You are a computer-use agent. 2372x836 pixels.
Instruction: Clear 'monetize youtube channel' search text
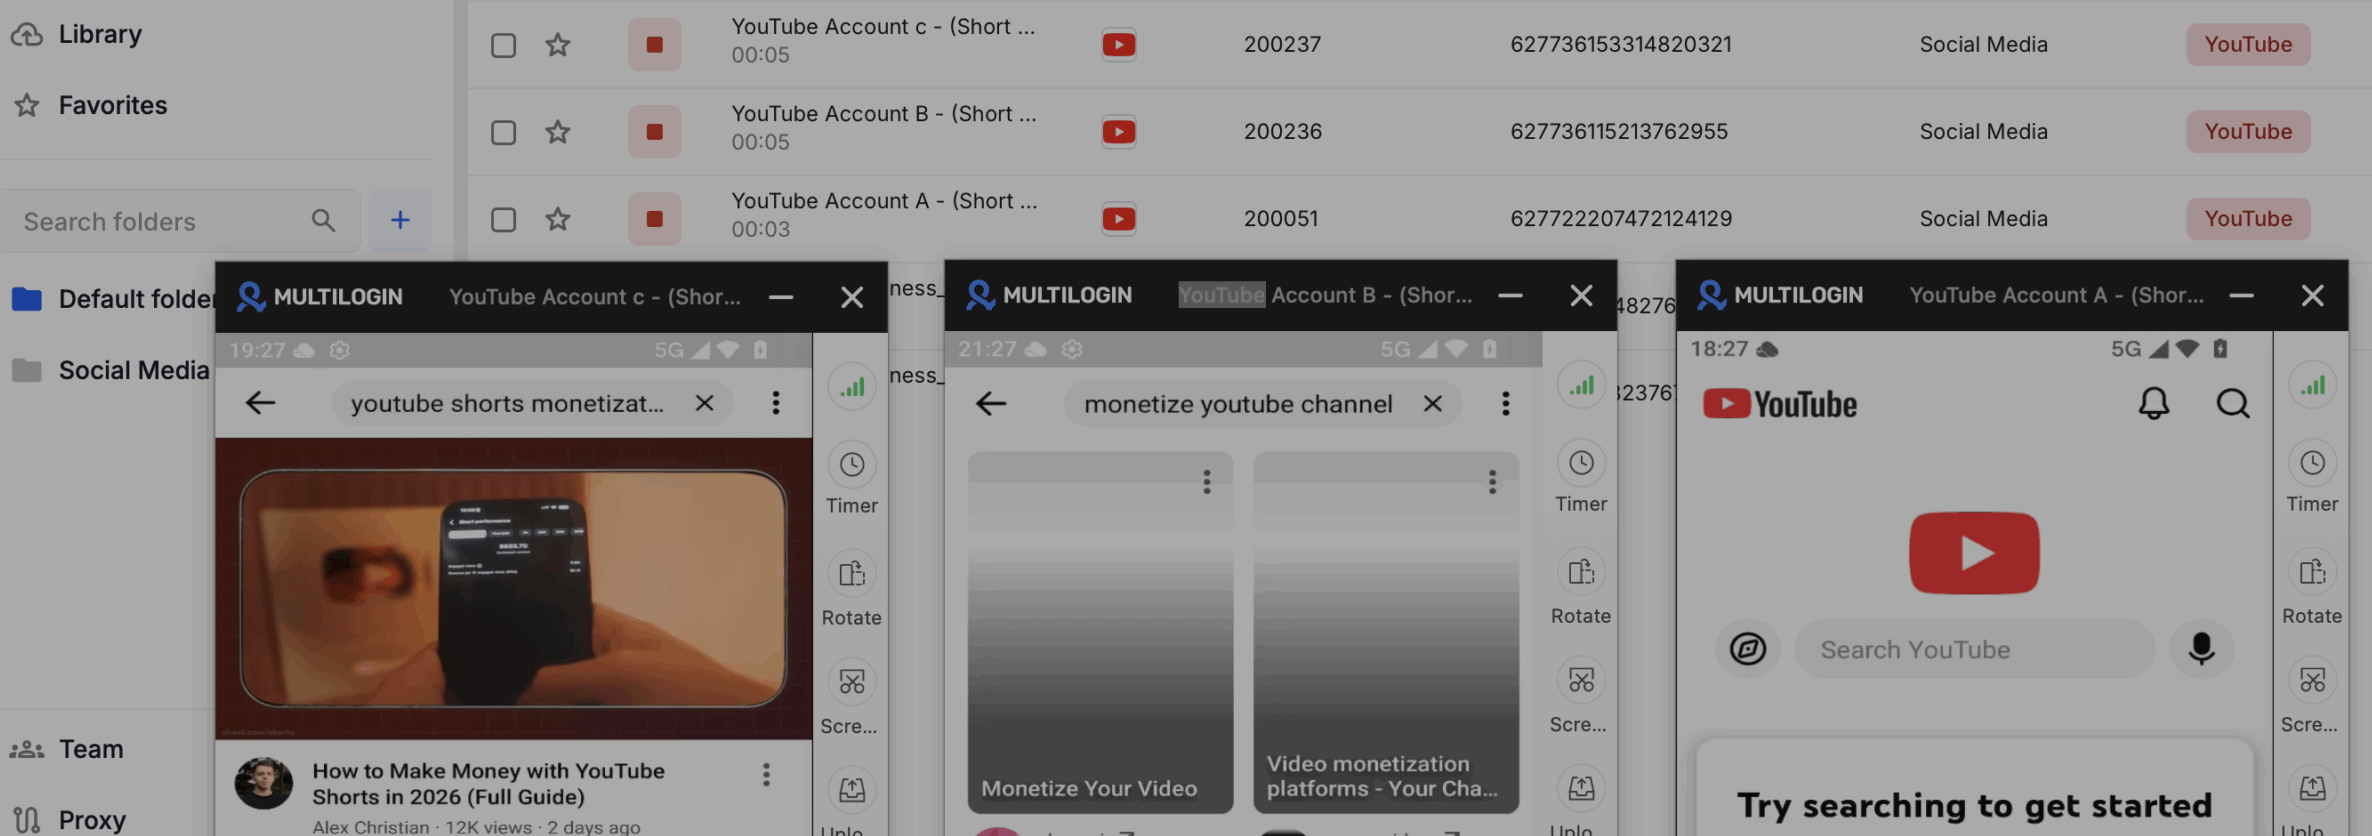click(x=1433, y=404)
